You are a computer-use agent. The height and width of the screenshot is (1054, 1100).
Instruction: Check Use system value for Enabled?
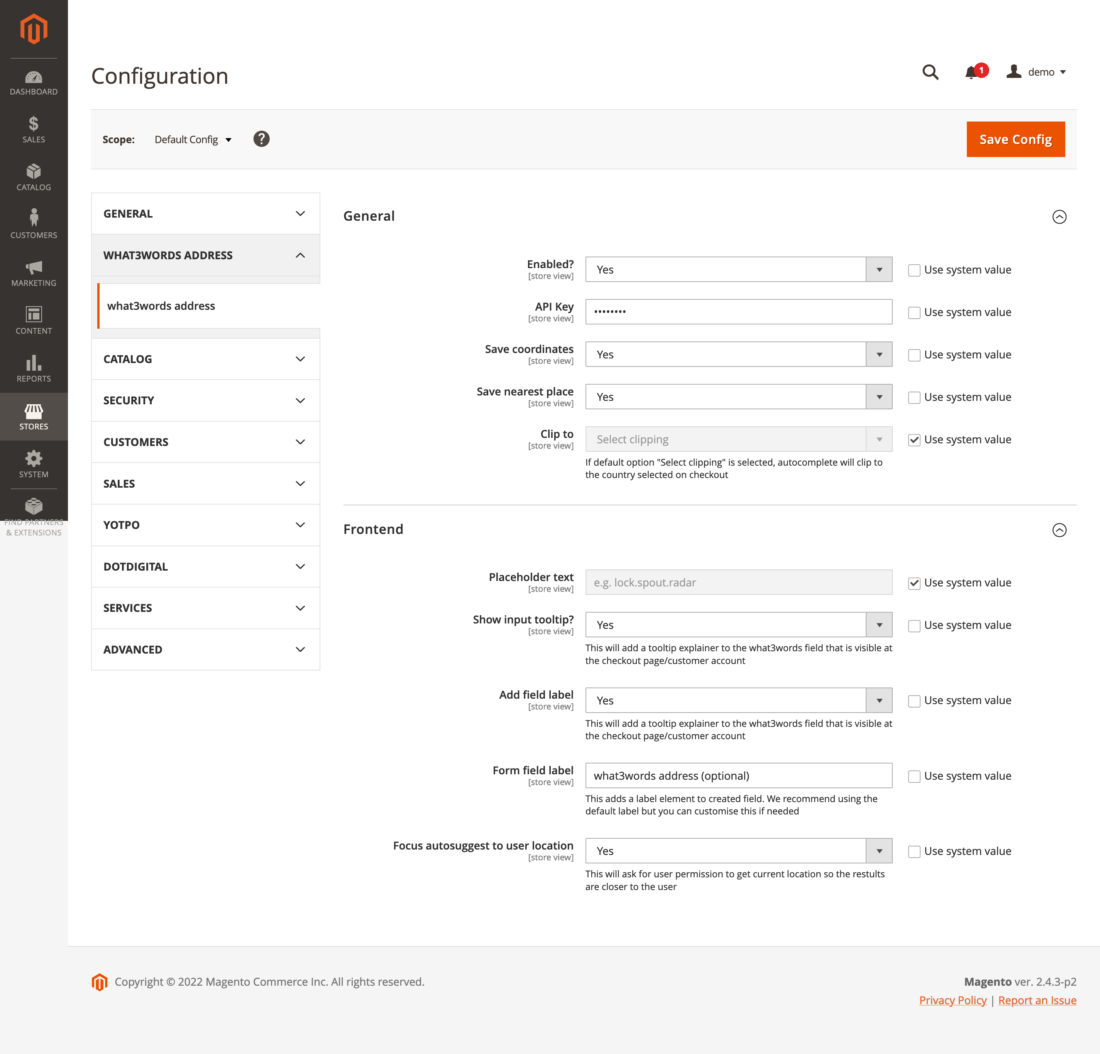click(913, 270)
